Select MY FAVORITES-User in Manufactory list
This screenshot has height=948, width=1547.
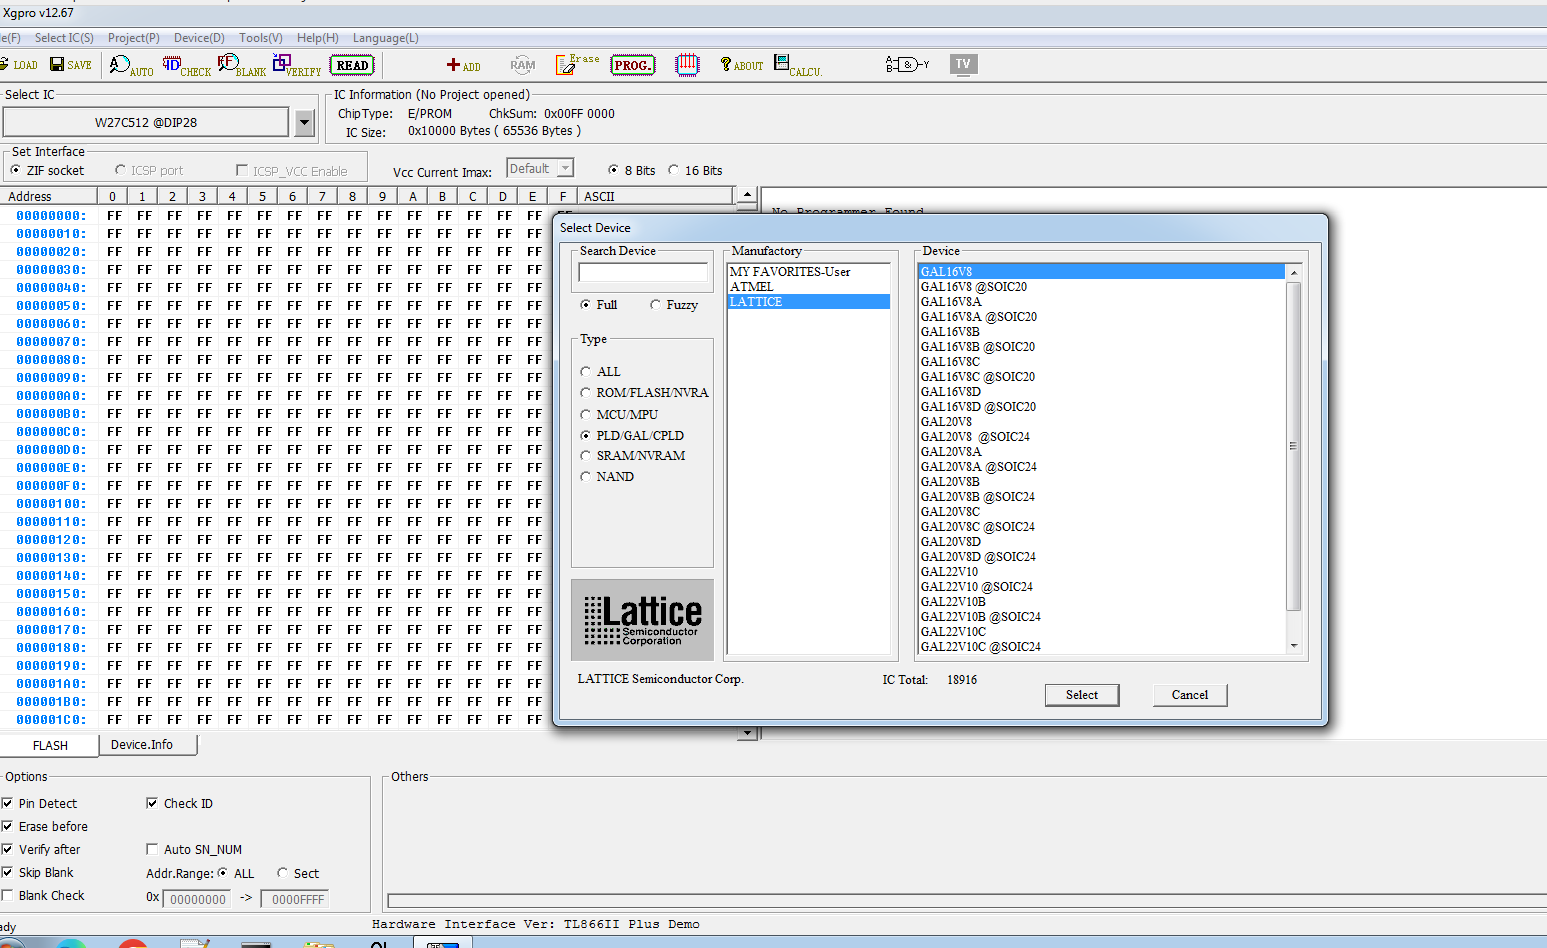808,272
